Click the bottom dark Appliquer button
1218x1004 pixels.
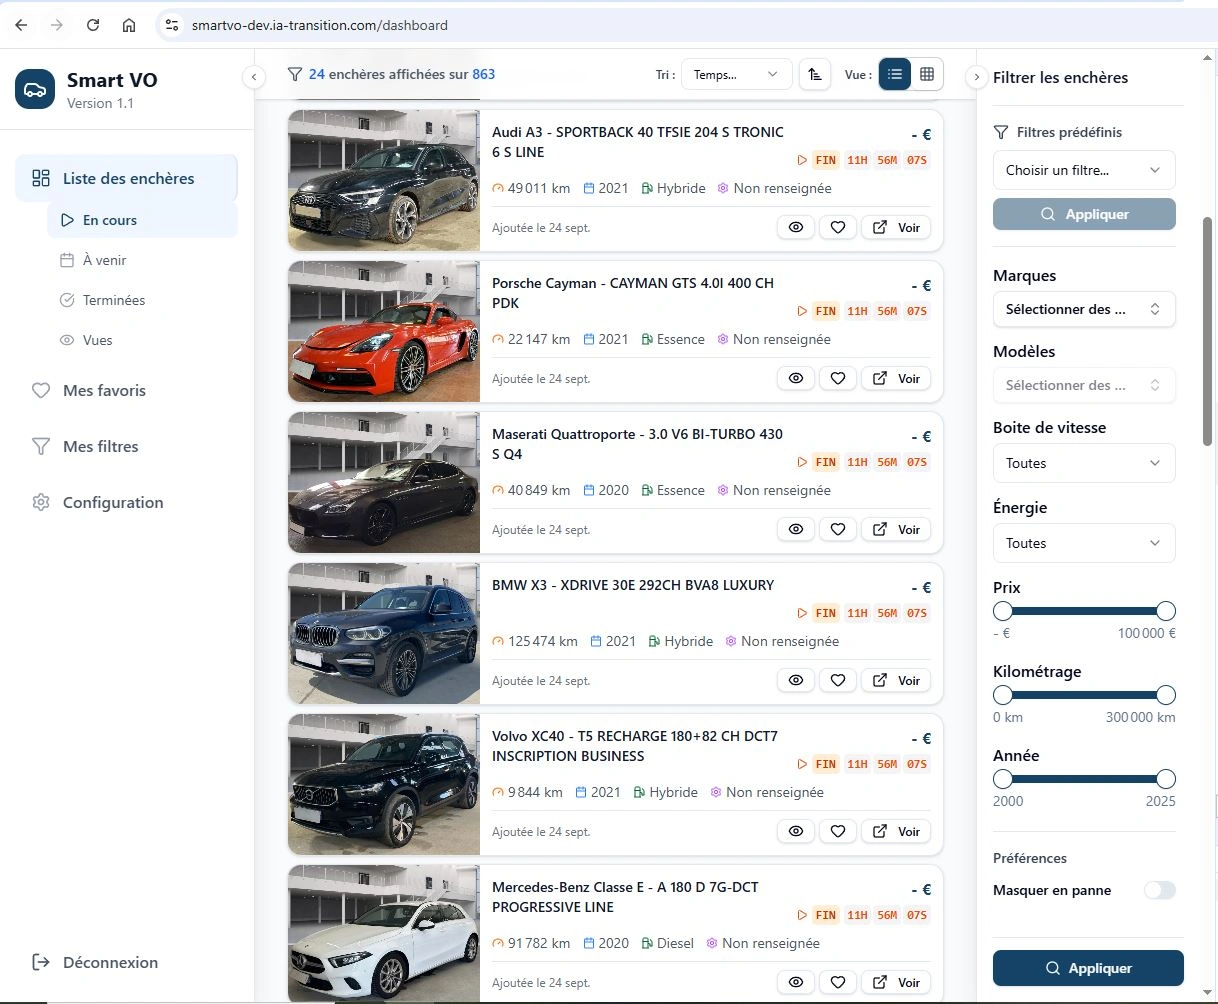[x=1088, y=968]
